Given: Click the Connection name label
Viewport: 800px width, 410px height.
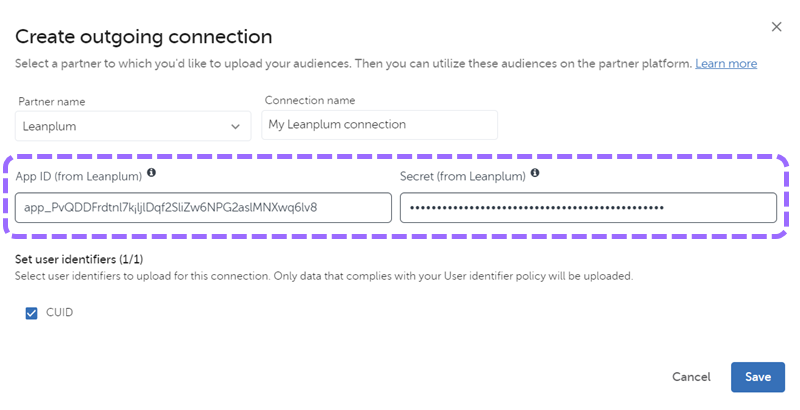Looking at the screenshot, I should point(310,100).
